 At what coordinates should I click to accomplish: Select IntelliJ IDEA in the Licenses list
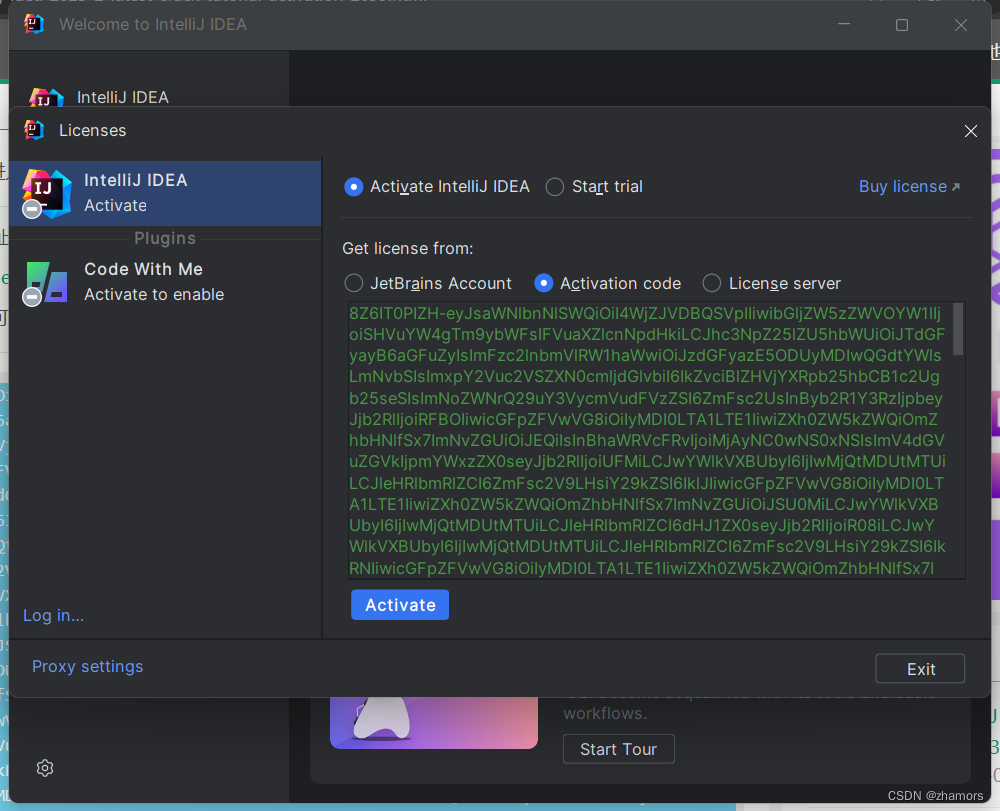(x=165, y=193)
